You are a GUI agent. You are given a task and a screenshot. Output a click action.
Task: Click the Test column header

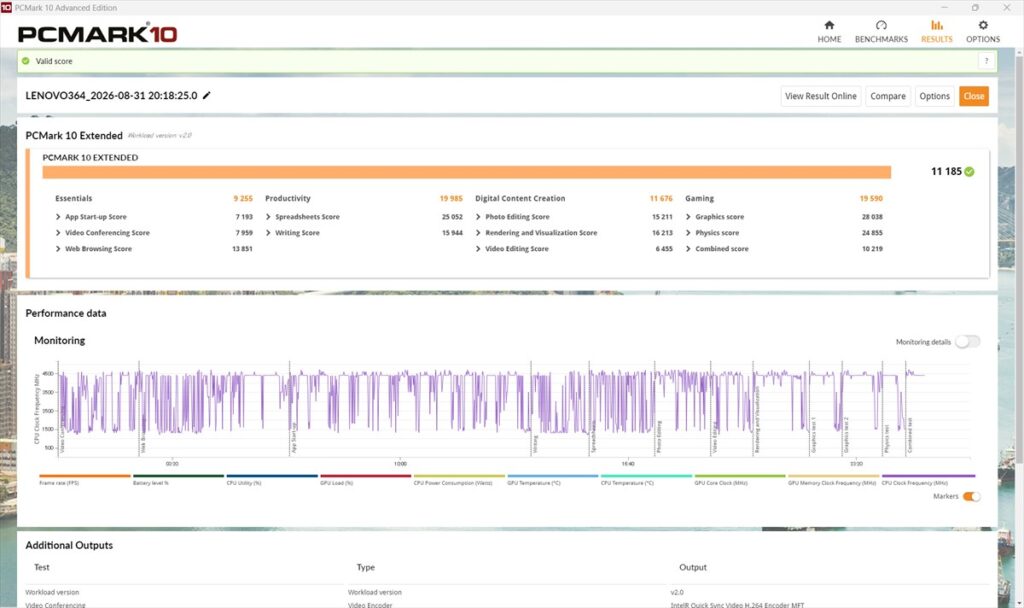point(42,568)
